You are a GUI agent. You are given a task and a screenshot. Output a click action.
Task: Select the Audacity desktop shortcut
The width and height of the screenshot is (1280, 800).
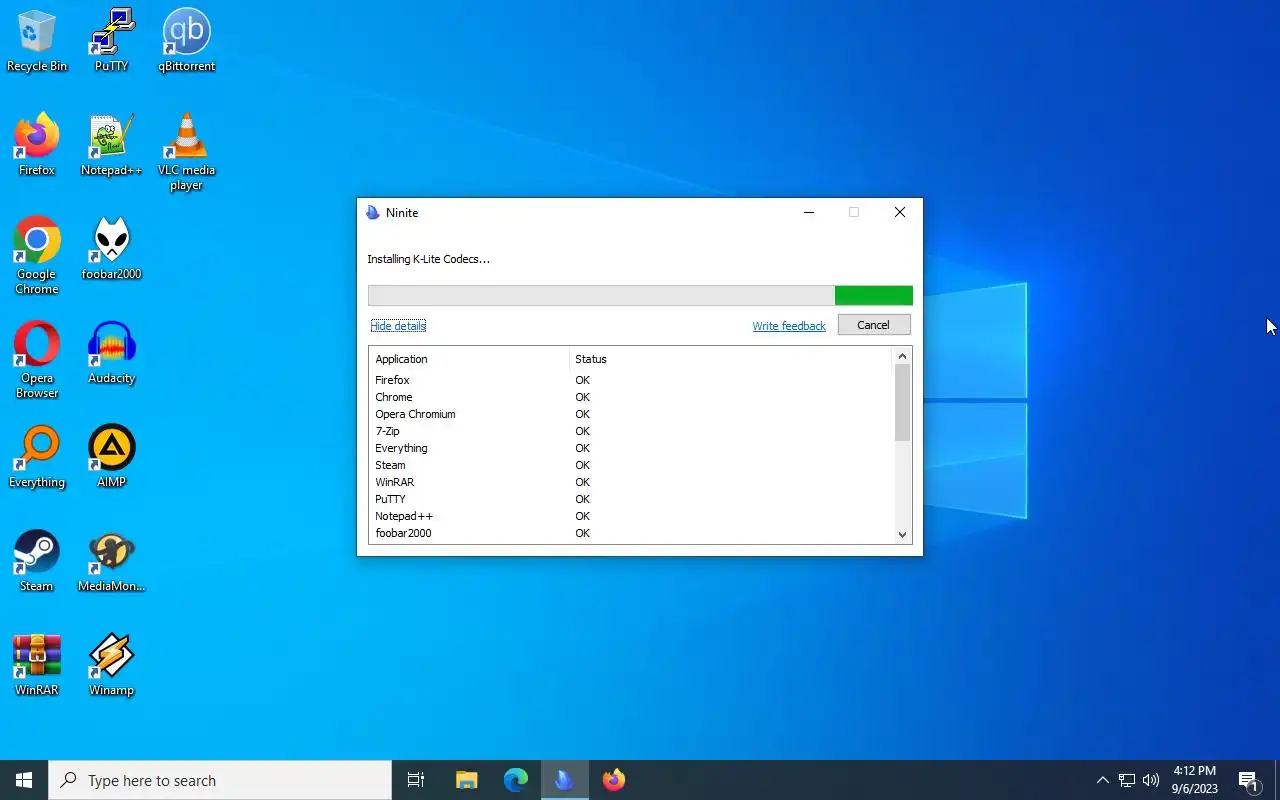point(111,353)
